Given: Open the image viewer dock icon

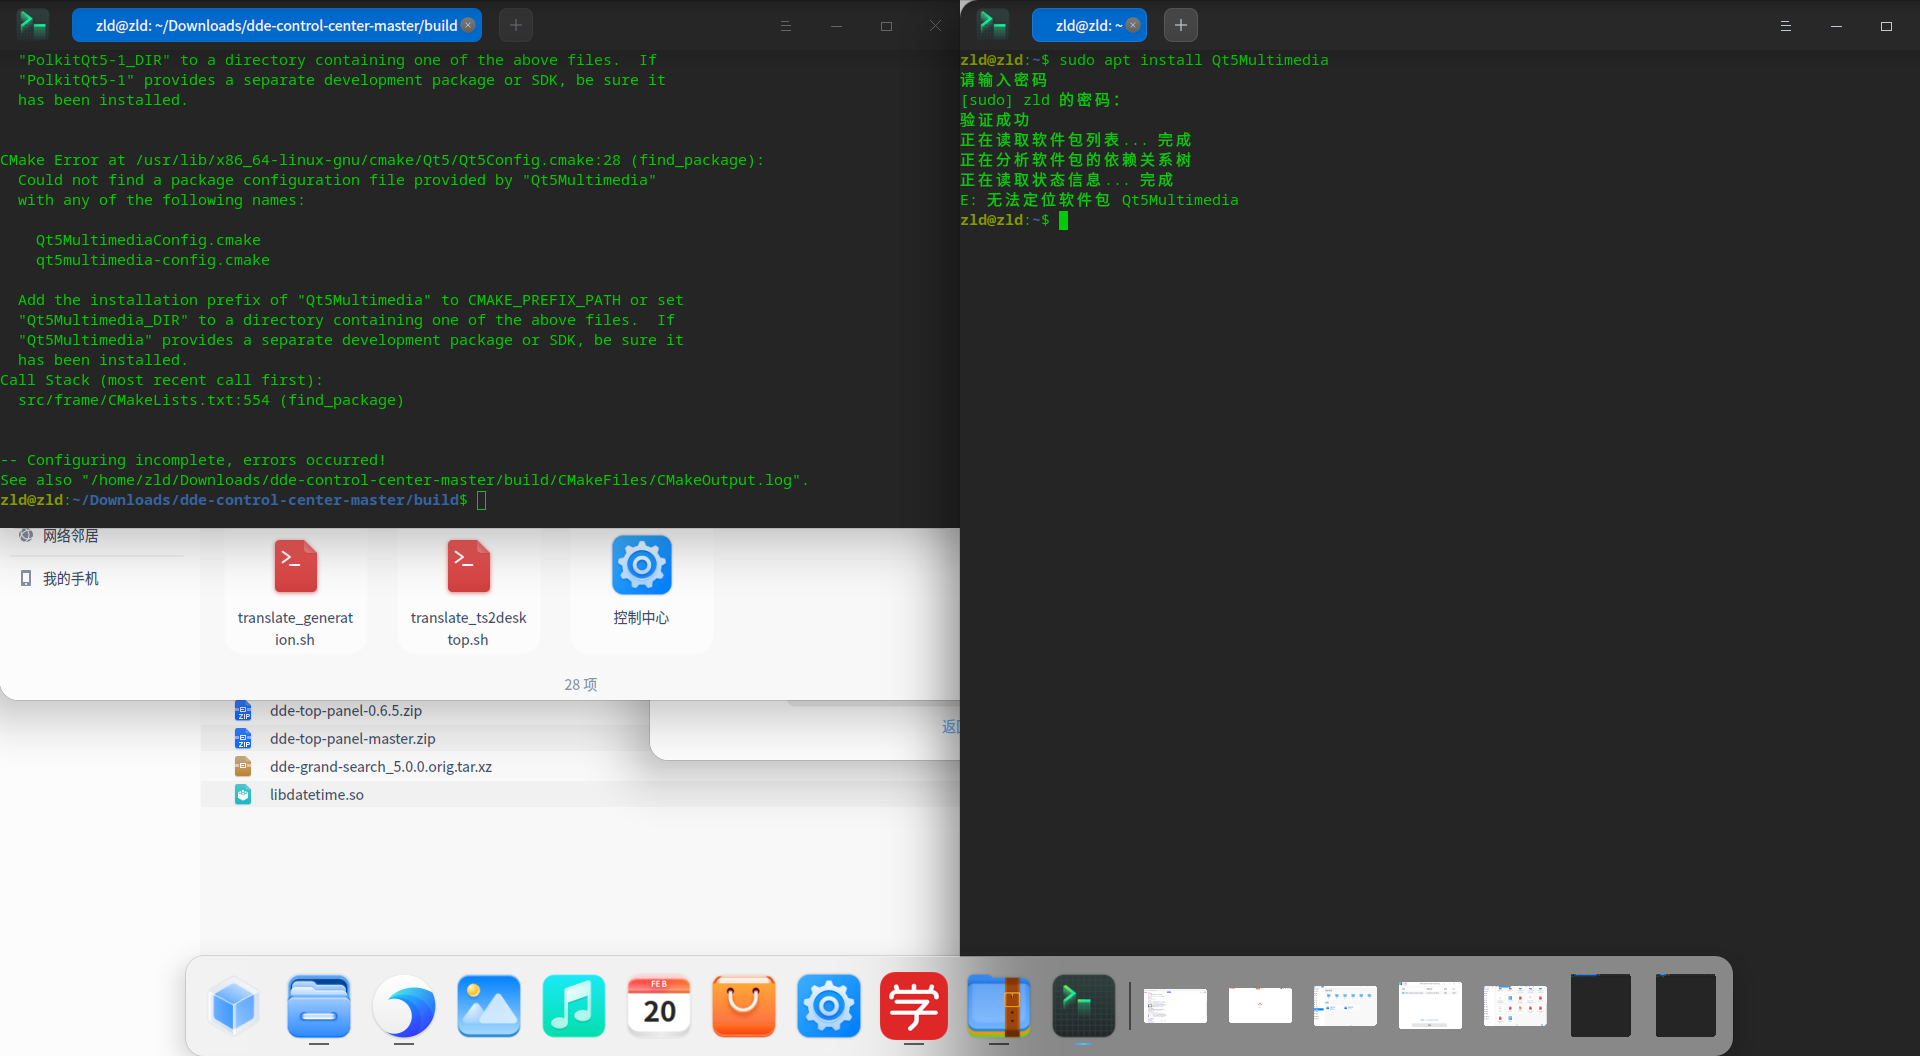Looking at the screenshot, I should pyautogui.click(x=489, y=1006).
